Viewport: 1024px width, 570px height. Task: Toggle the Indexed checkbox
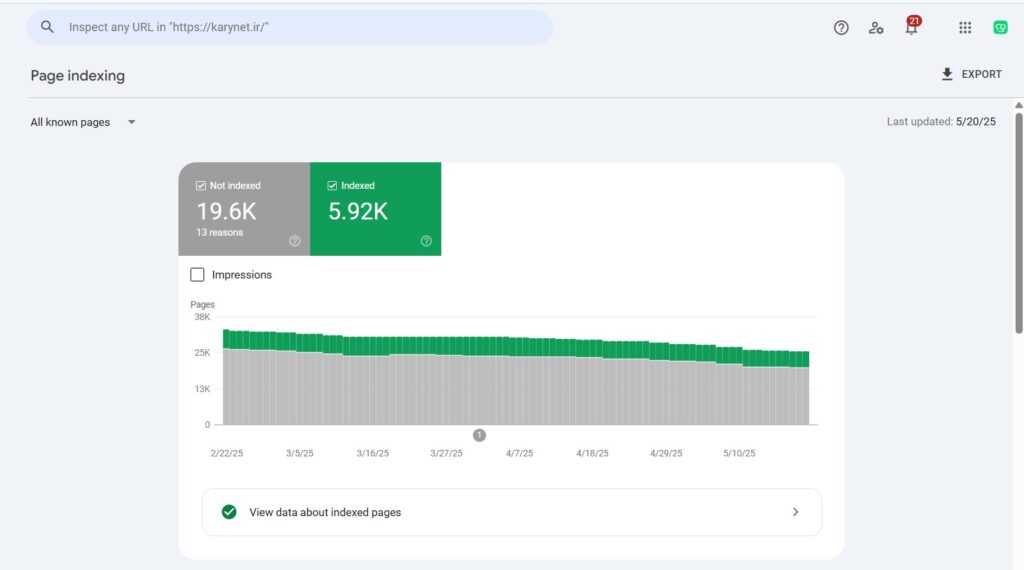(332, 186)
